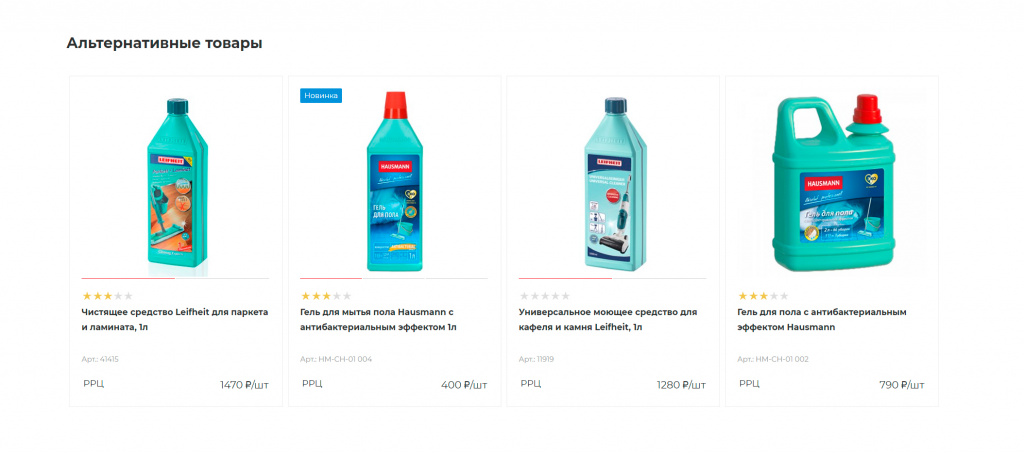Click the empty star rating for Leifheit tile cleaner
The height and width of the screenshot is (453, 1024).
pyautogui.click(x=545, y=296)
